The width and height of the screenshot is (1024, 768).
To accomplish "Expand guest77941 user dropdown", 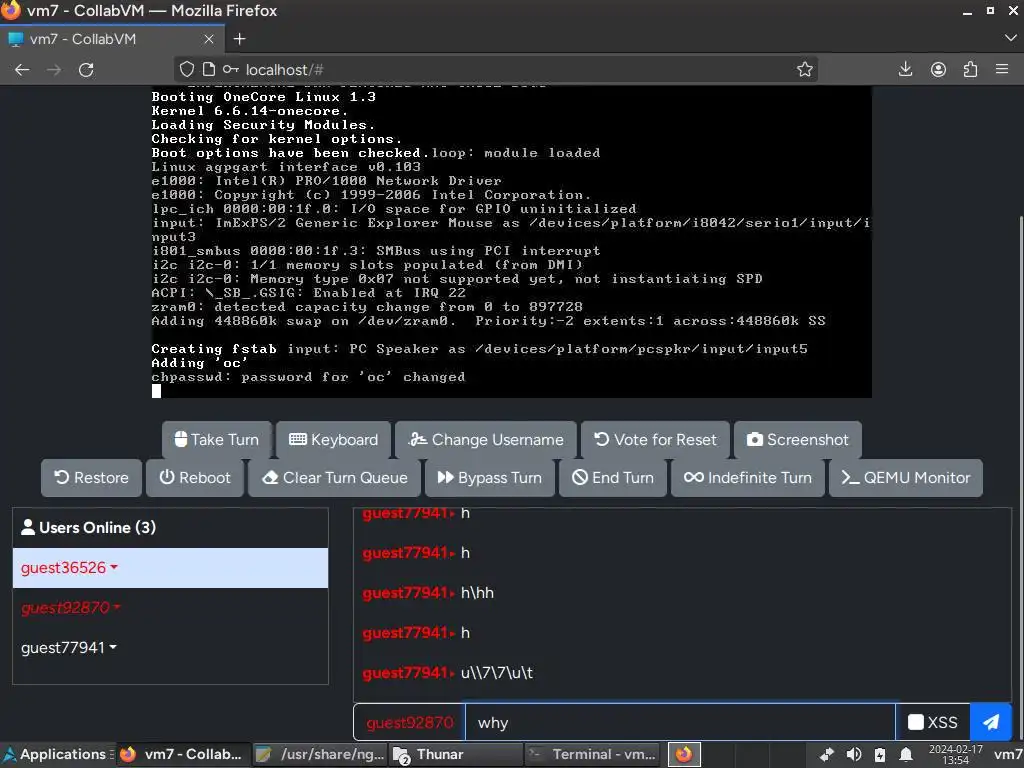I will (x=69, y=648).
